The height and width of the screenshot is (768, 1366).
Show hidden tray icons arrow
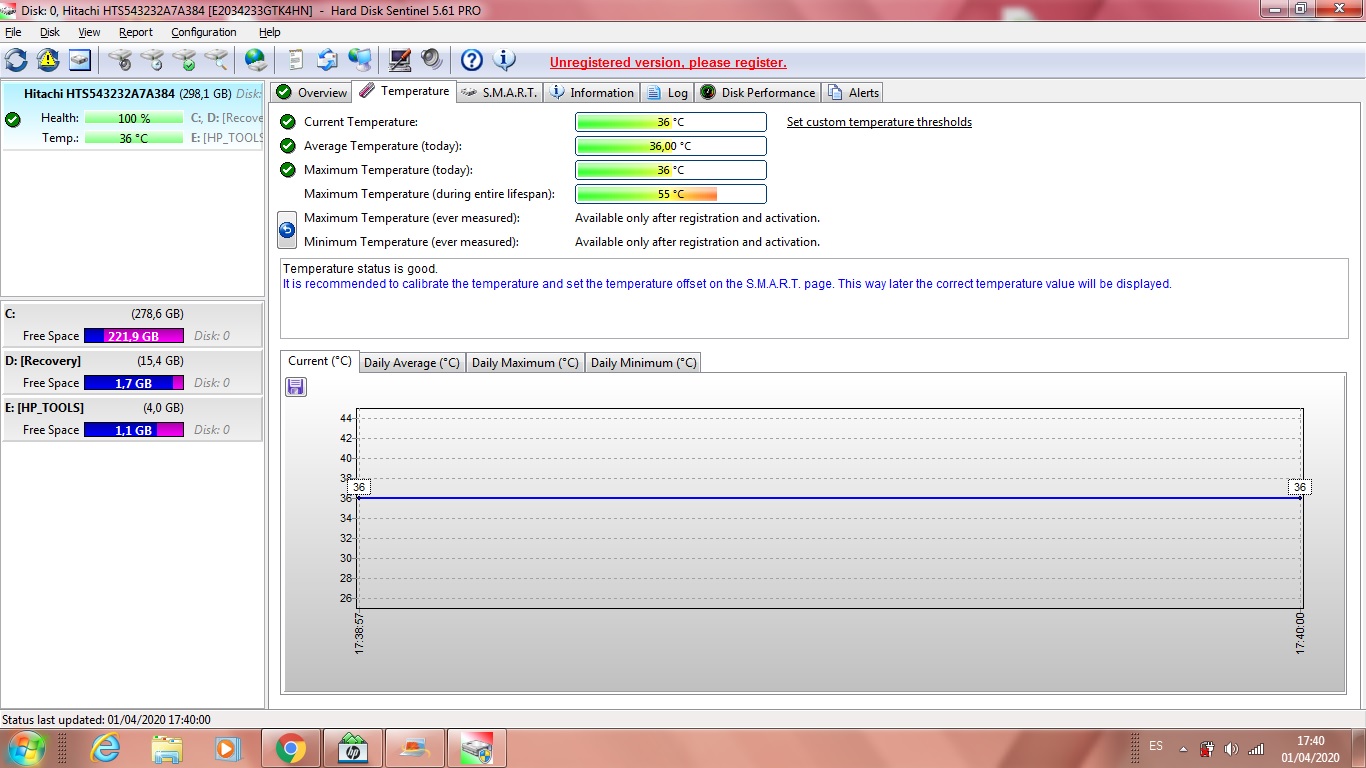coord(1183,749)
